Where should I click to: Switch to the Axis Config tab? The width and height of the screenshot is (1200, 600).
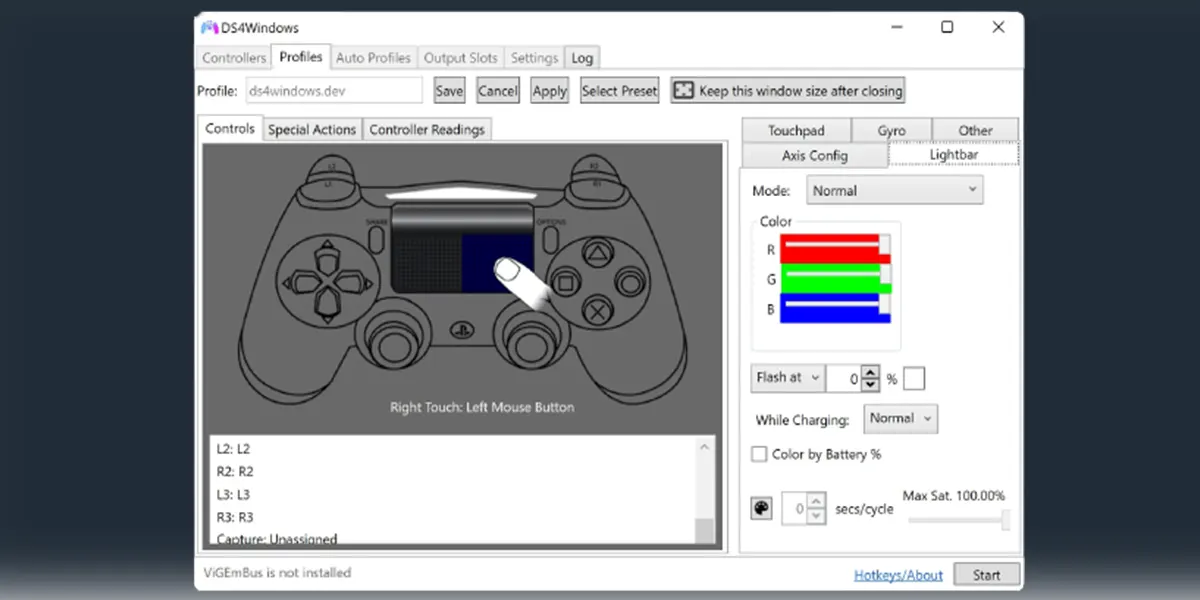(x=815, y=155)
